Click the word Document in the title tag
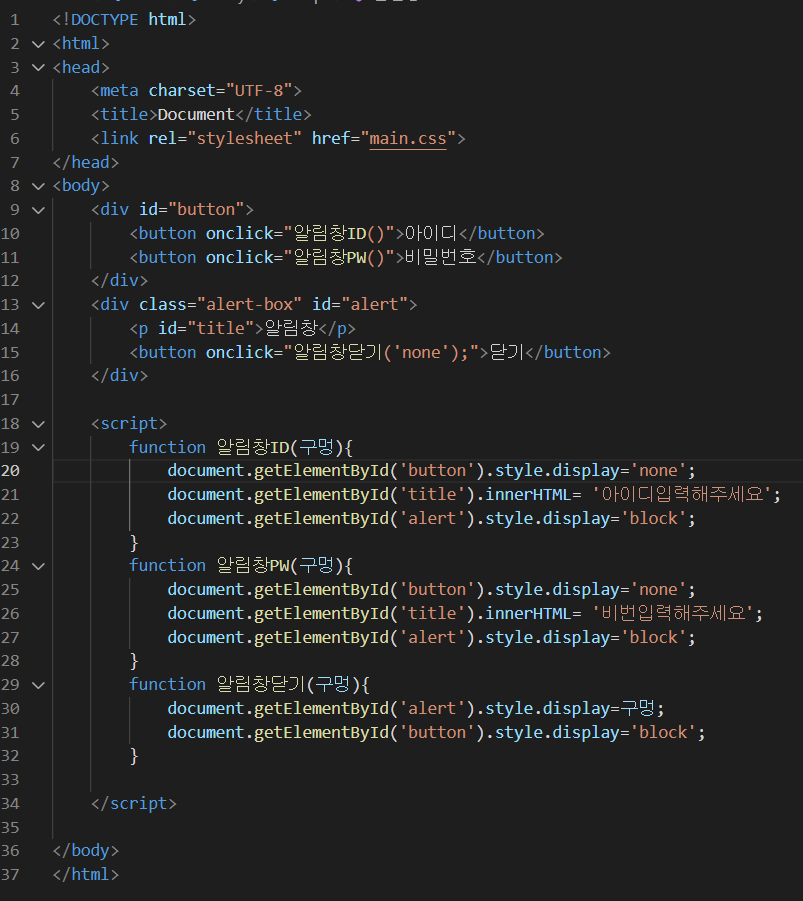This screenshot has width=803, height=901. pos(196,115)
